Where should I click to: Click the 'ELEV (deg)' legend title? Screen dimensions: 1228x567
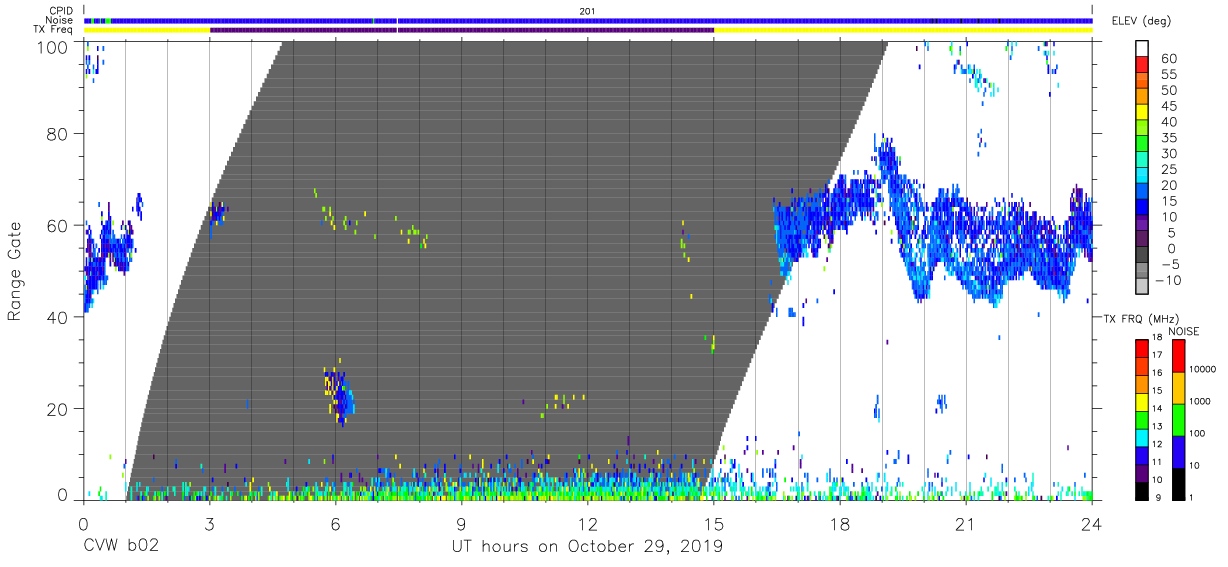(x=1140, y=21)
